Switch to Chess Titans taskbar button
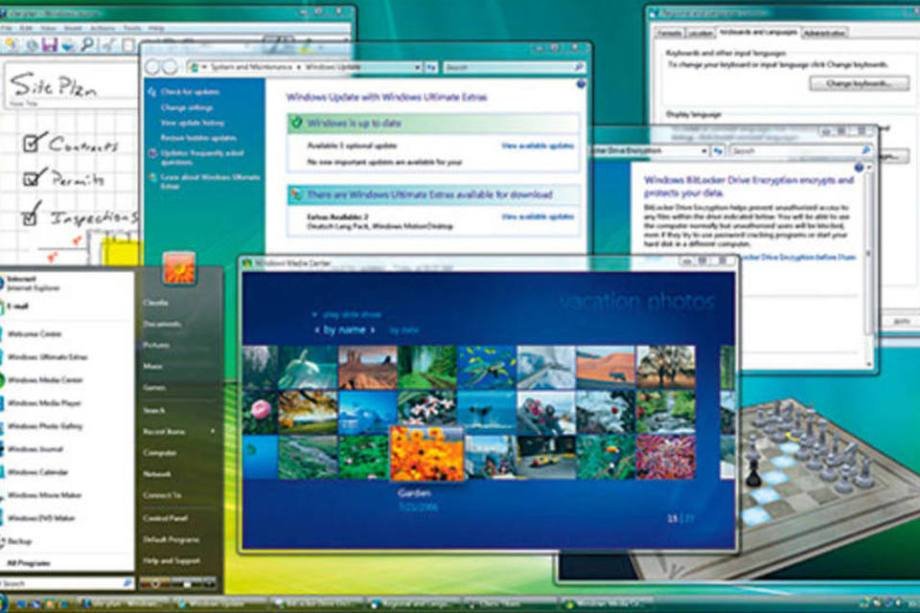 tap(509, 604)
